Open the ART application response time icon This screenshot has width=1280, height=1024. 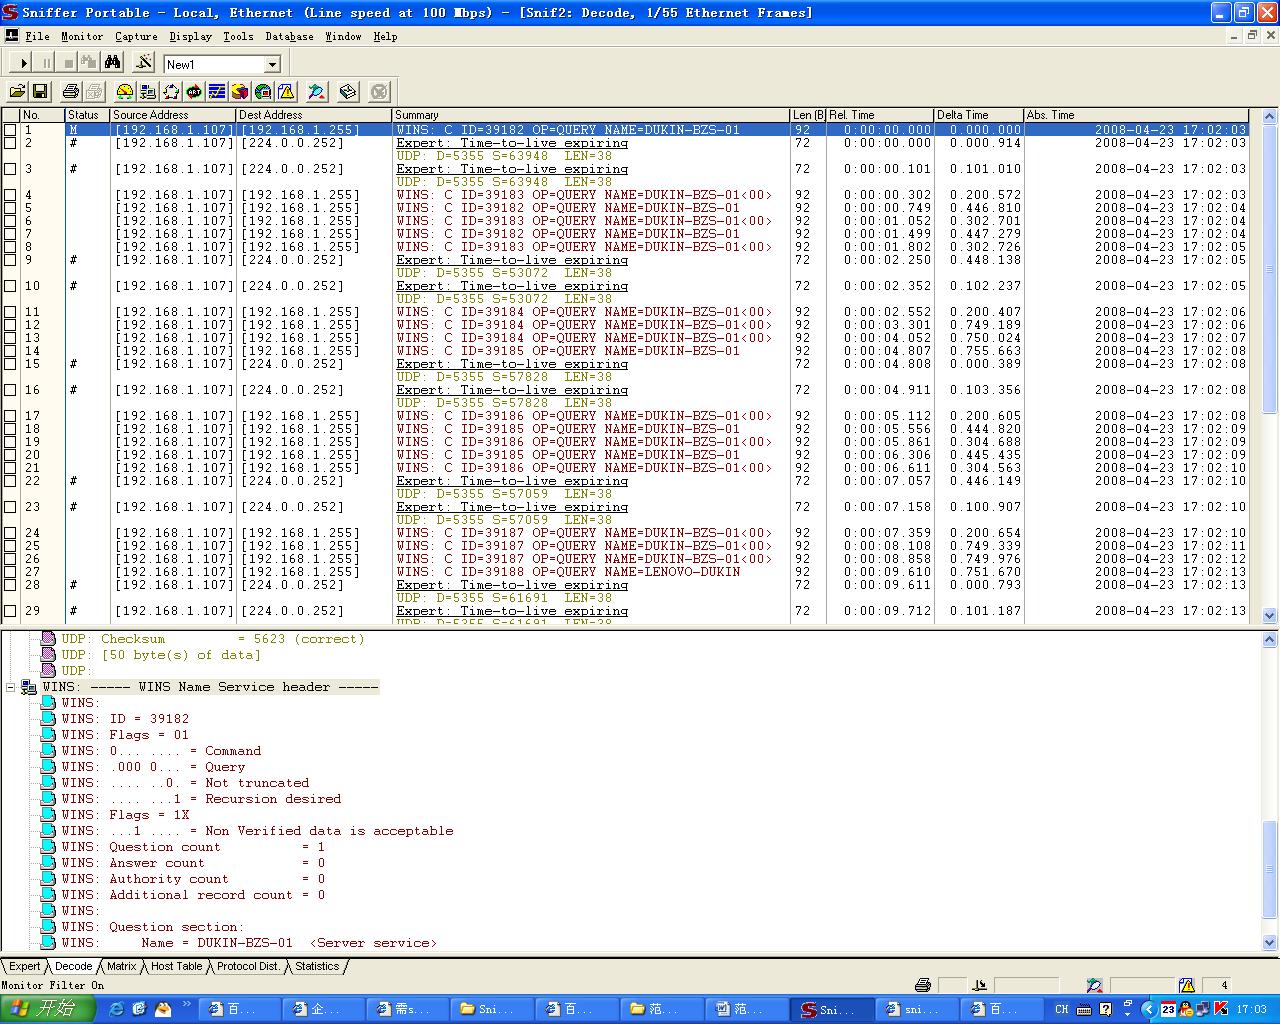194,92
